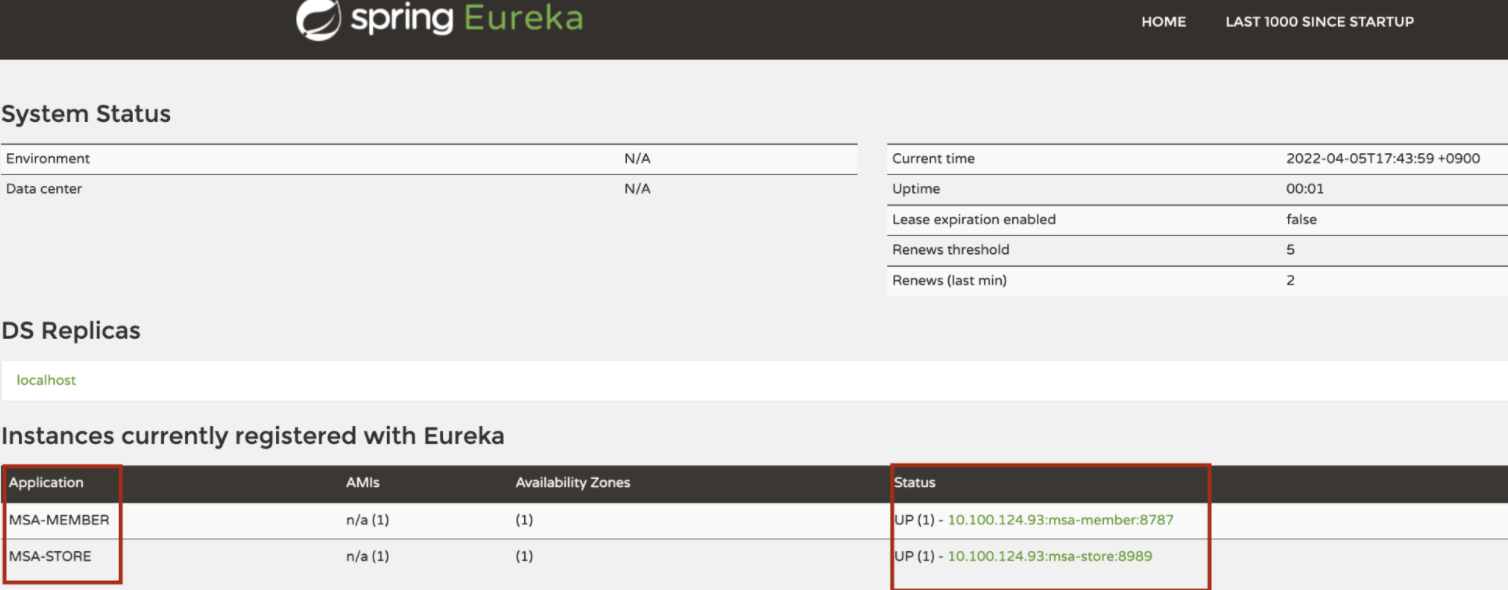Screen dimensions: 1508x590
Task: Open the msa-member:8787 instance link
Action: point(1061,520)
